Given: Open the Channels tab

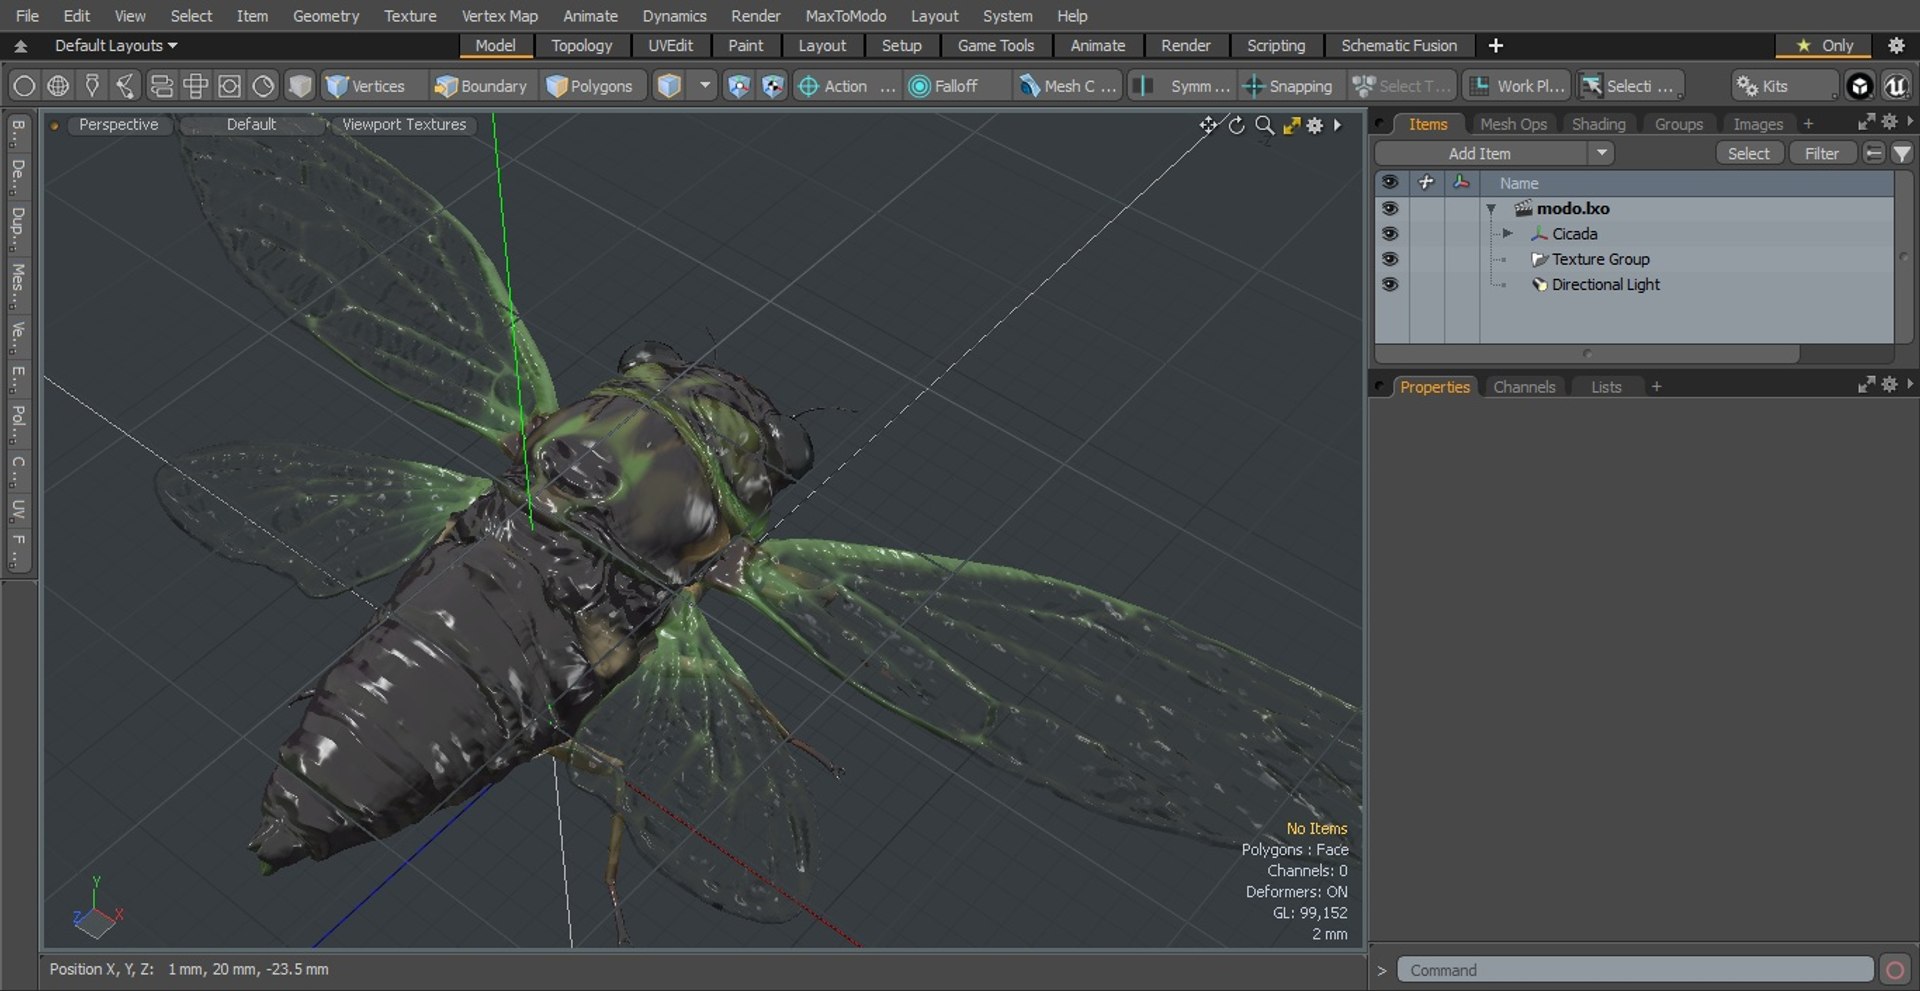Looking at the screenshot, I should coord(1524,387).
